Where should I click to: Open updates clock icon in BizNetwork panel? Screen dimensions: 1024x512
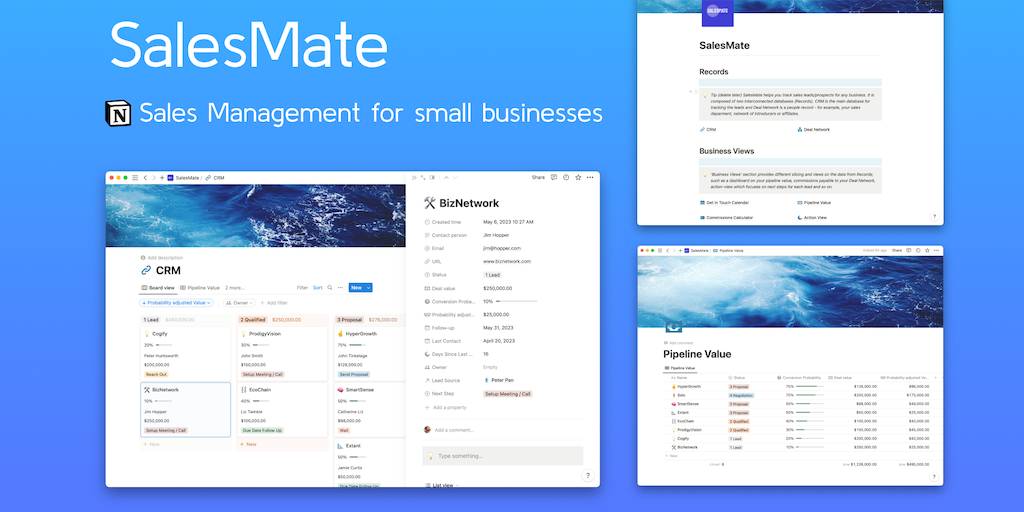click(566, 177)
